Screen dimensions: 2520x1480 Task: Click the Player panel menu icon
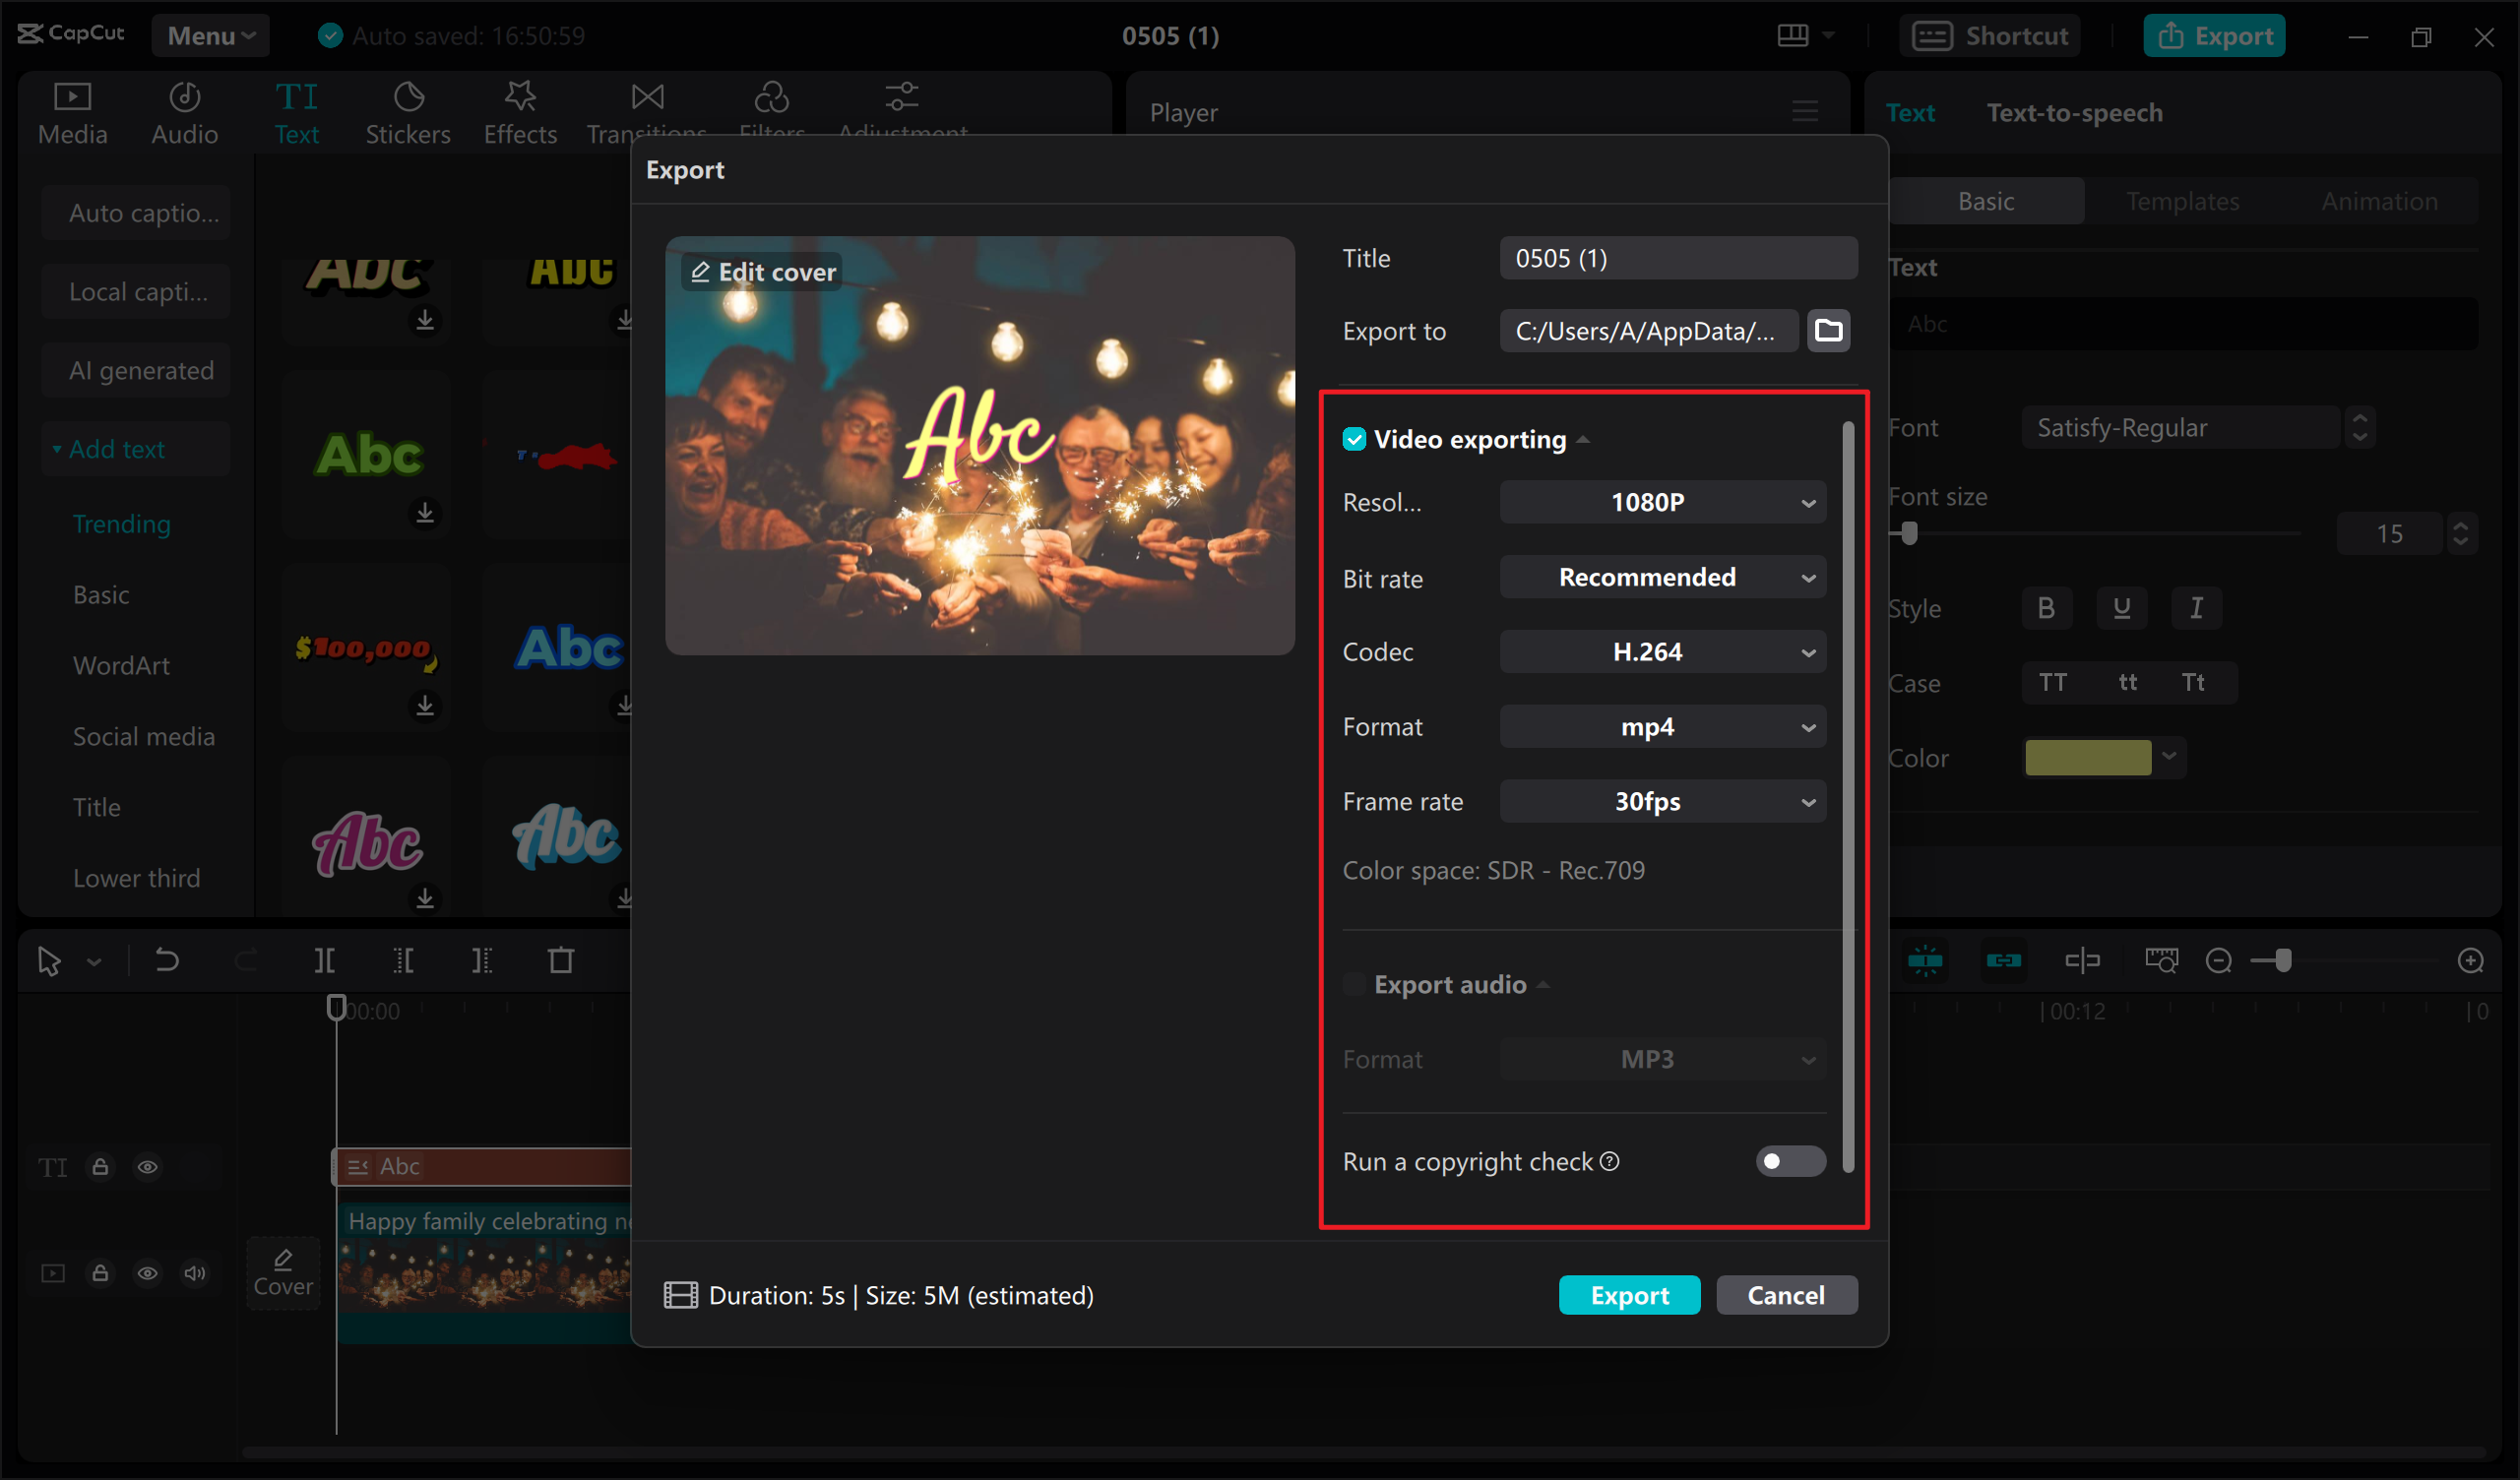pos(1804,111)
